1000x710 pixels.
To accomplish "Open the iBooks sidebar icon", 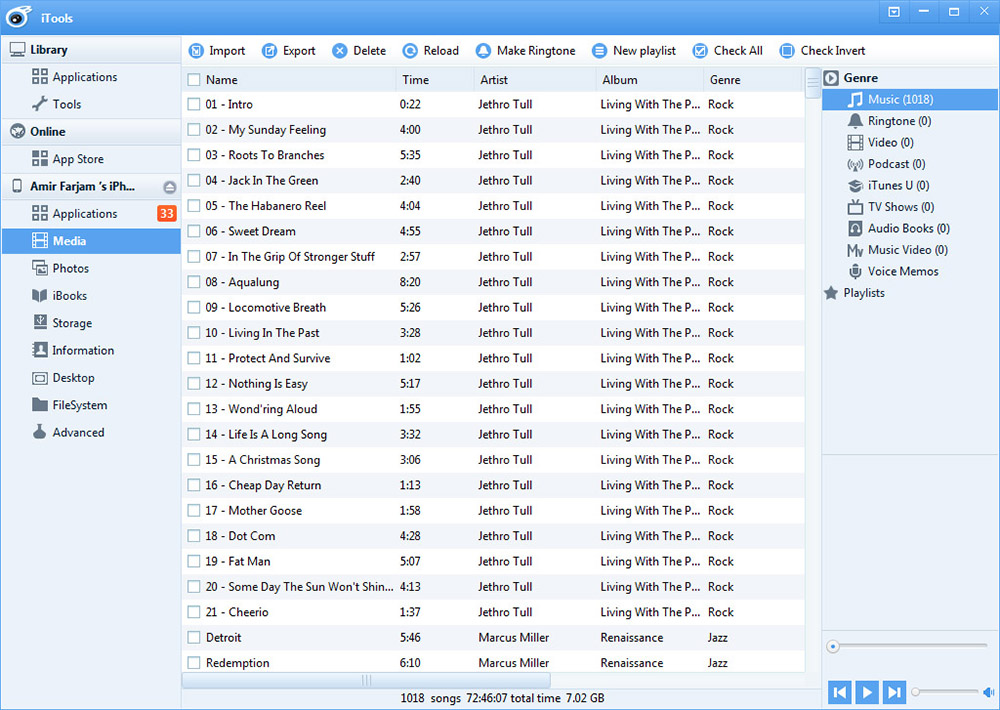I will point(40,295).
